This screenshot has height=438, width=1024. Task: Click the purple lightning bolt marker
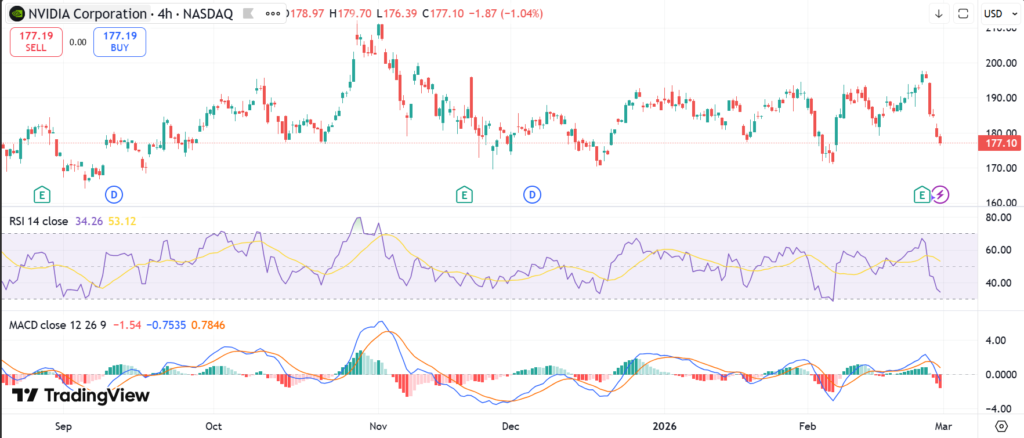click(940, 193)
